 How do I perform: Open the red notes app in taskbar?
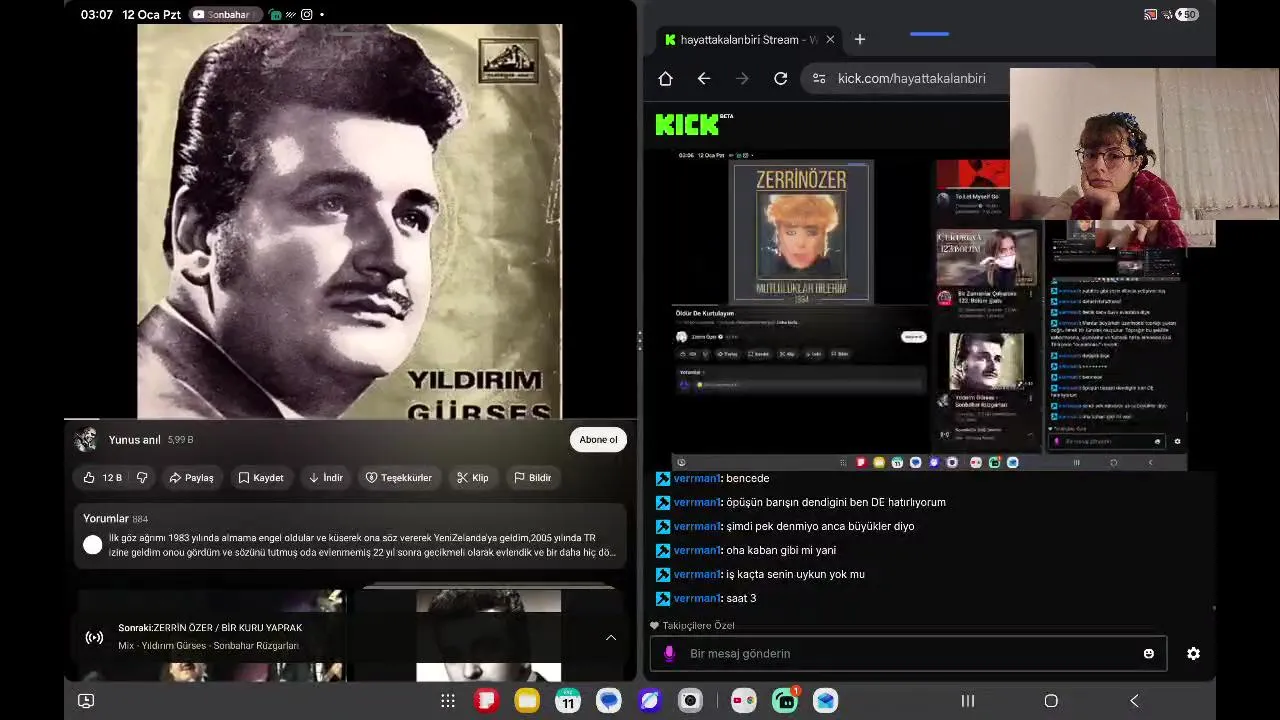pyautogui.click(x=487, y=701)
